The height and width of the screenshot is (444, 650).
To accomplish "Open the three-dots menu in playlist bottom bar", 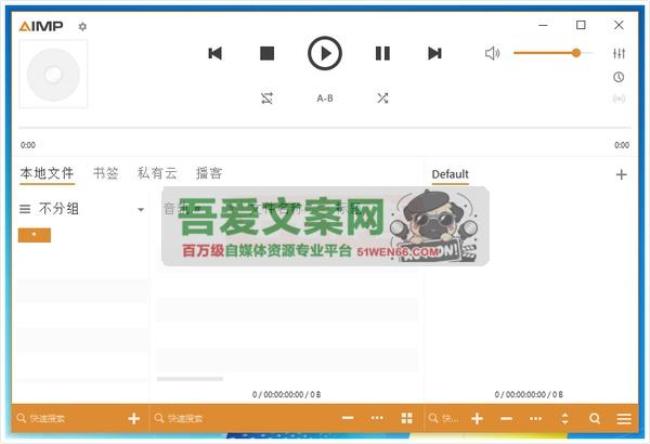I will click(x=536, y=418).
